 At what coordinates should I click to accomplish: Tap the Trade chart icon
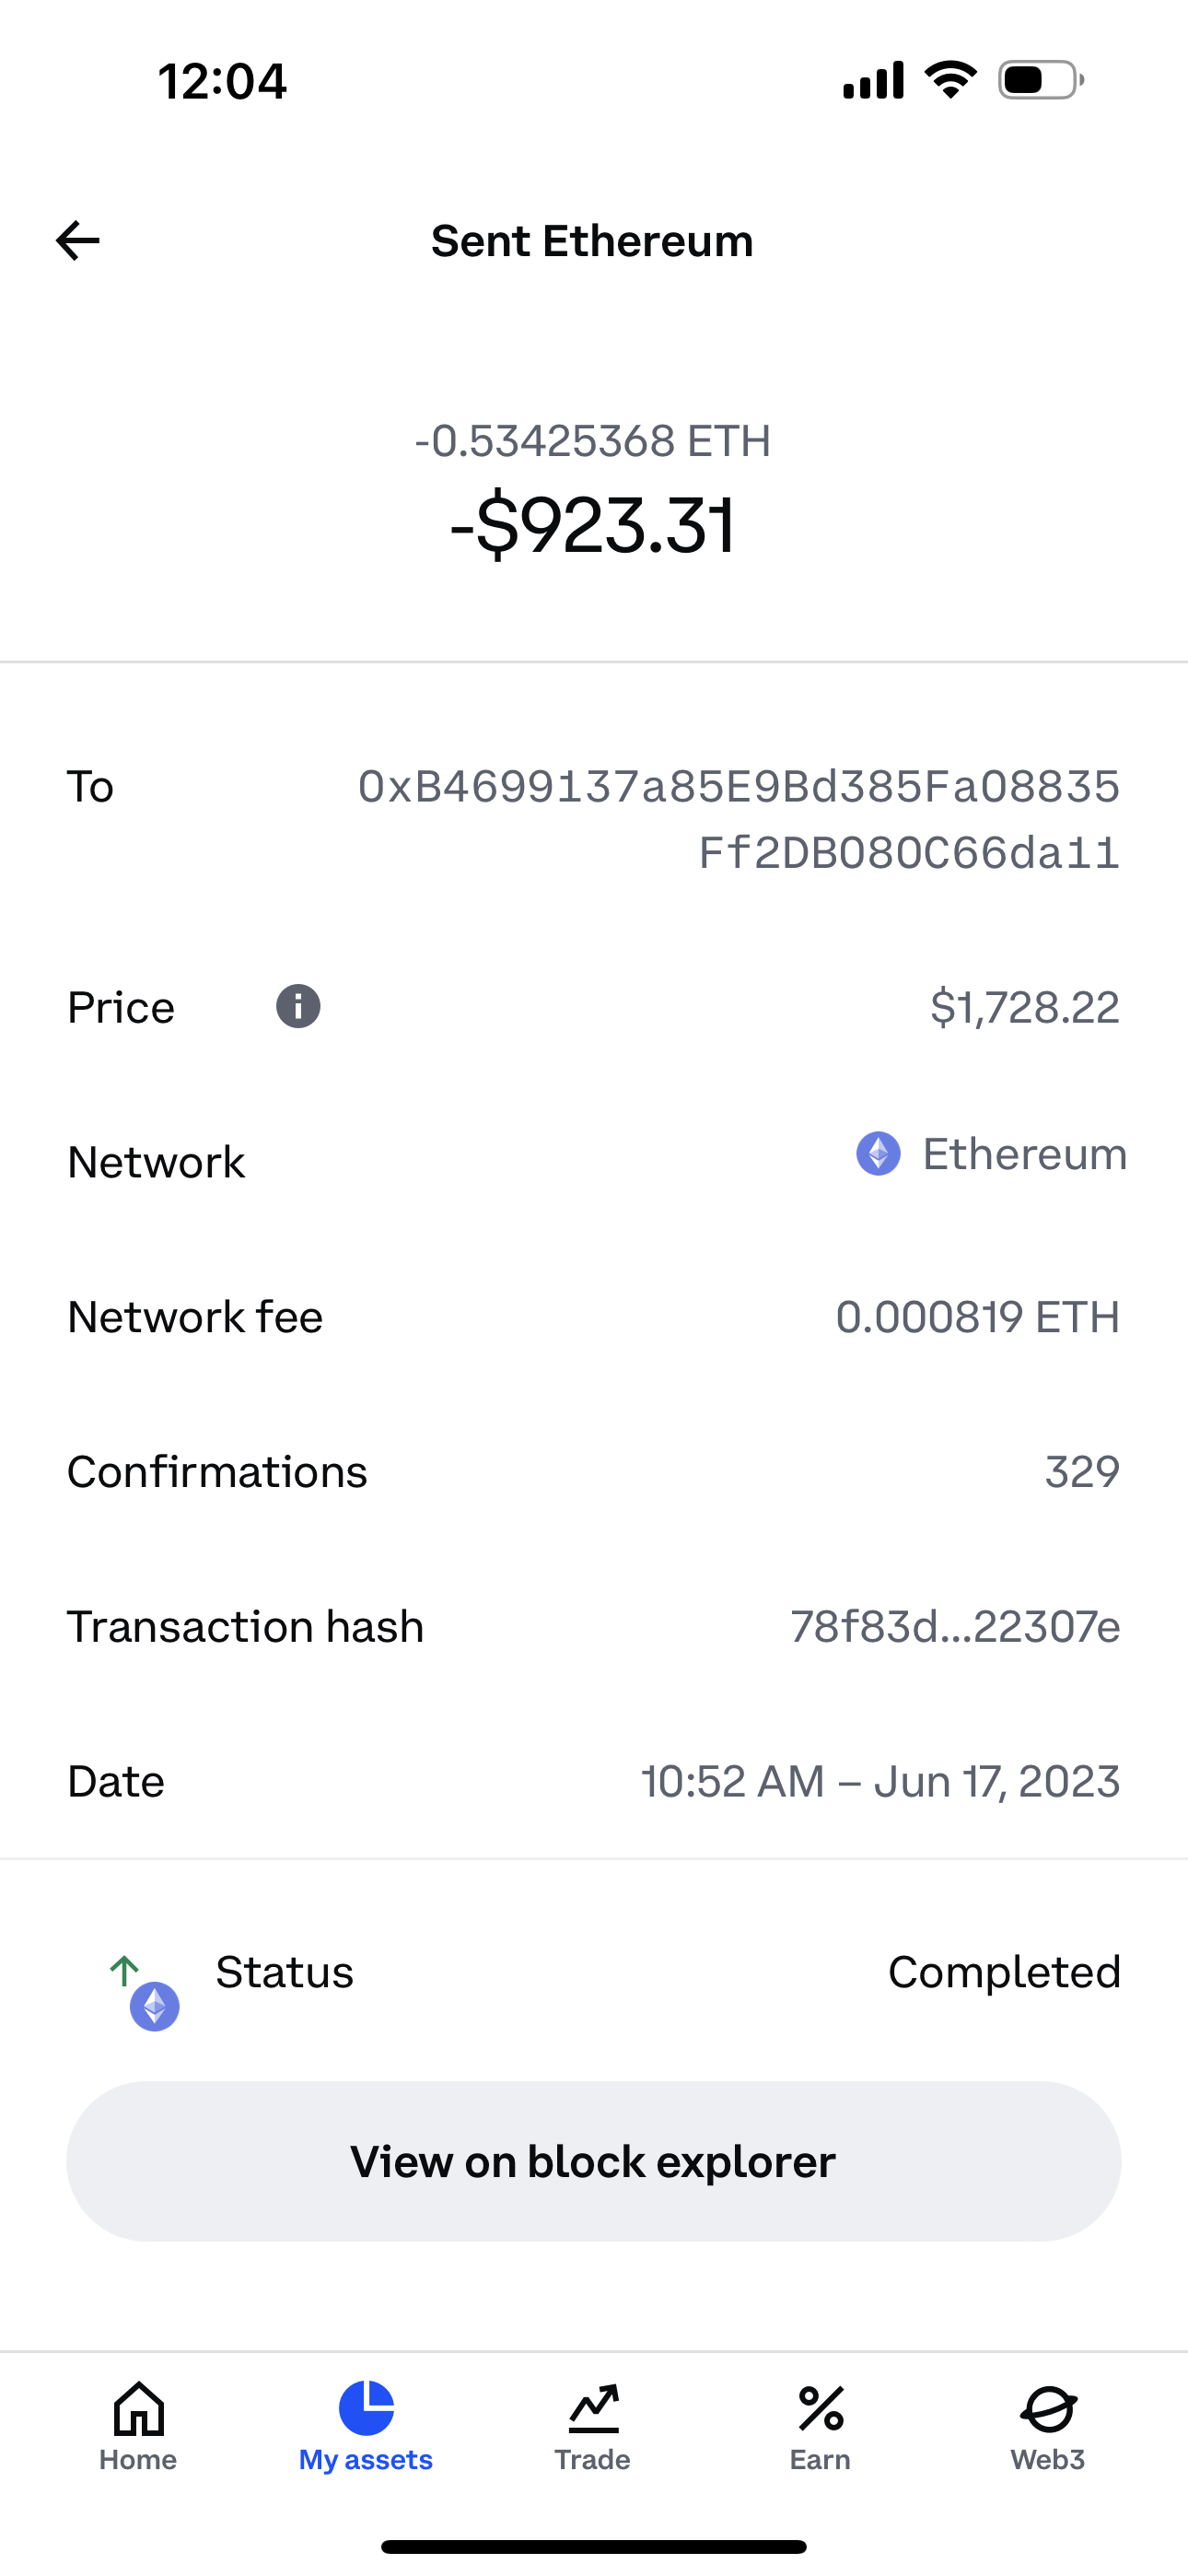[x=593, y=2408]
